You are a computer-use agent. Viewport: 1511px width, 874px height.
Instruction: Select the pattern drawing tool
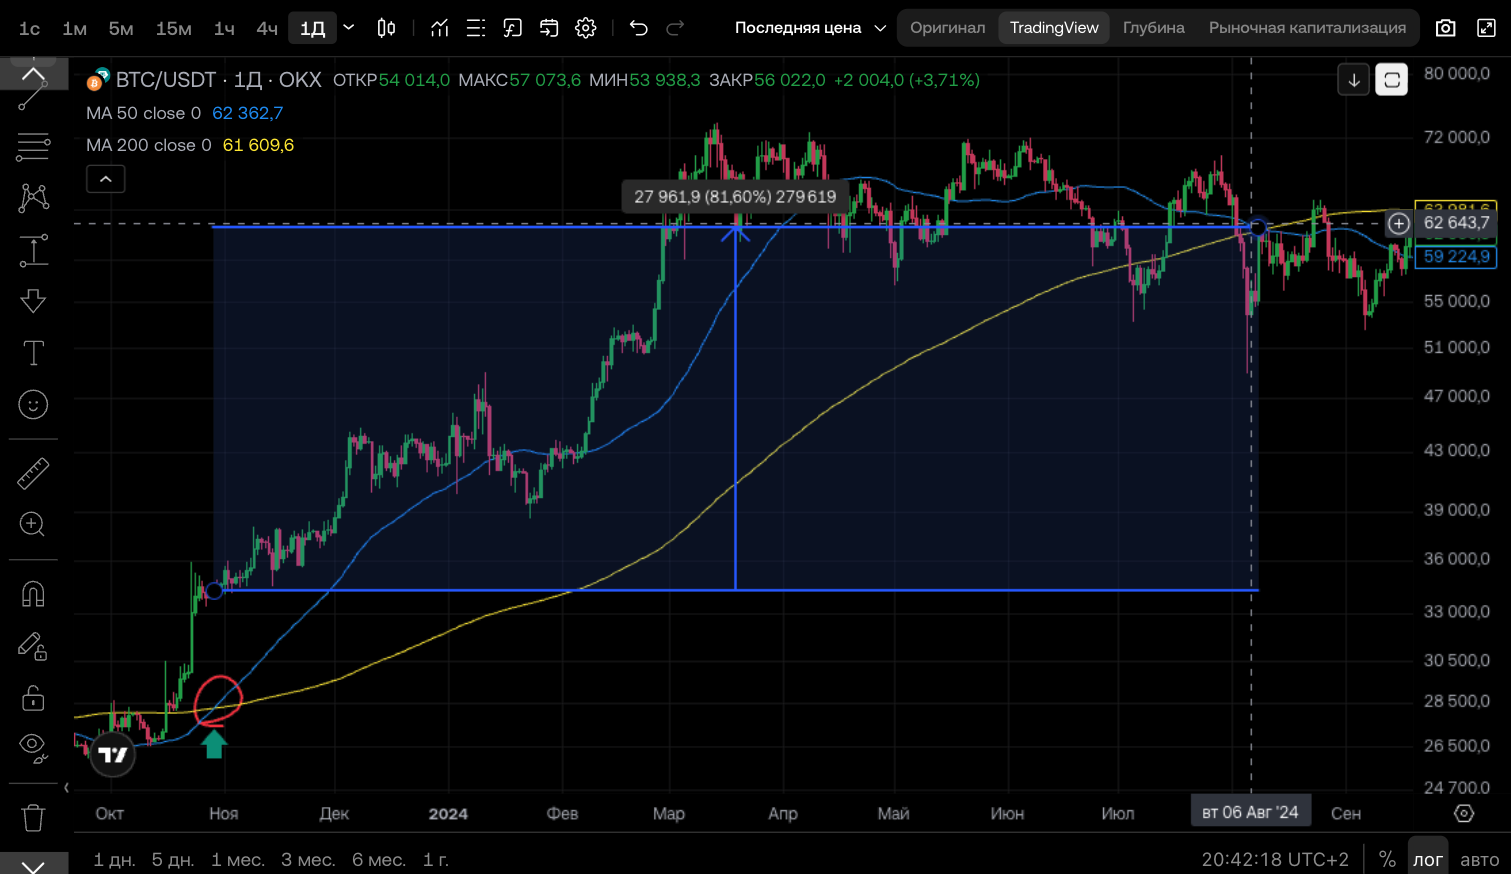point(33,198)
